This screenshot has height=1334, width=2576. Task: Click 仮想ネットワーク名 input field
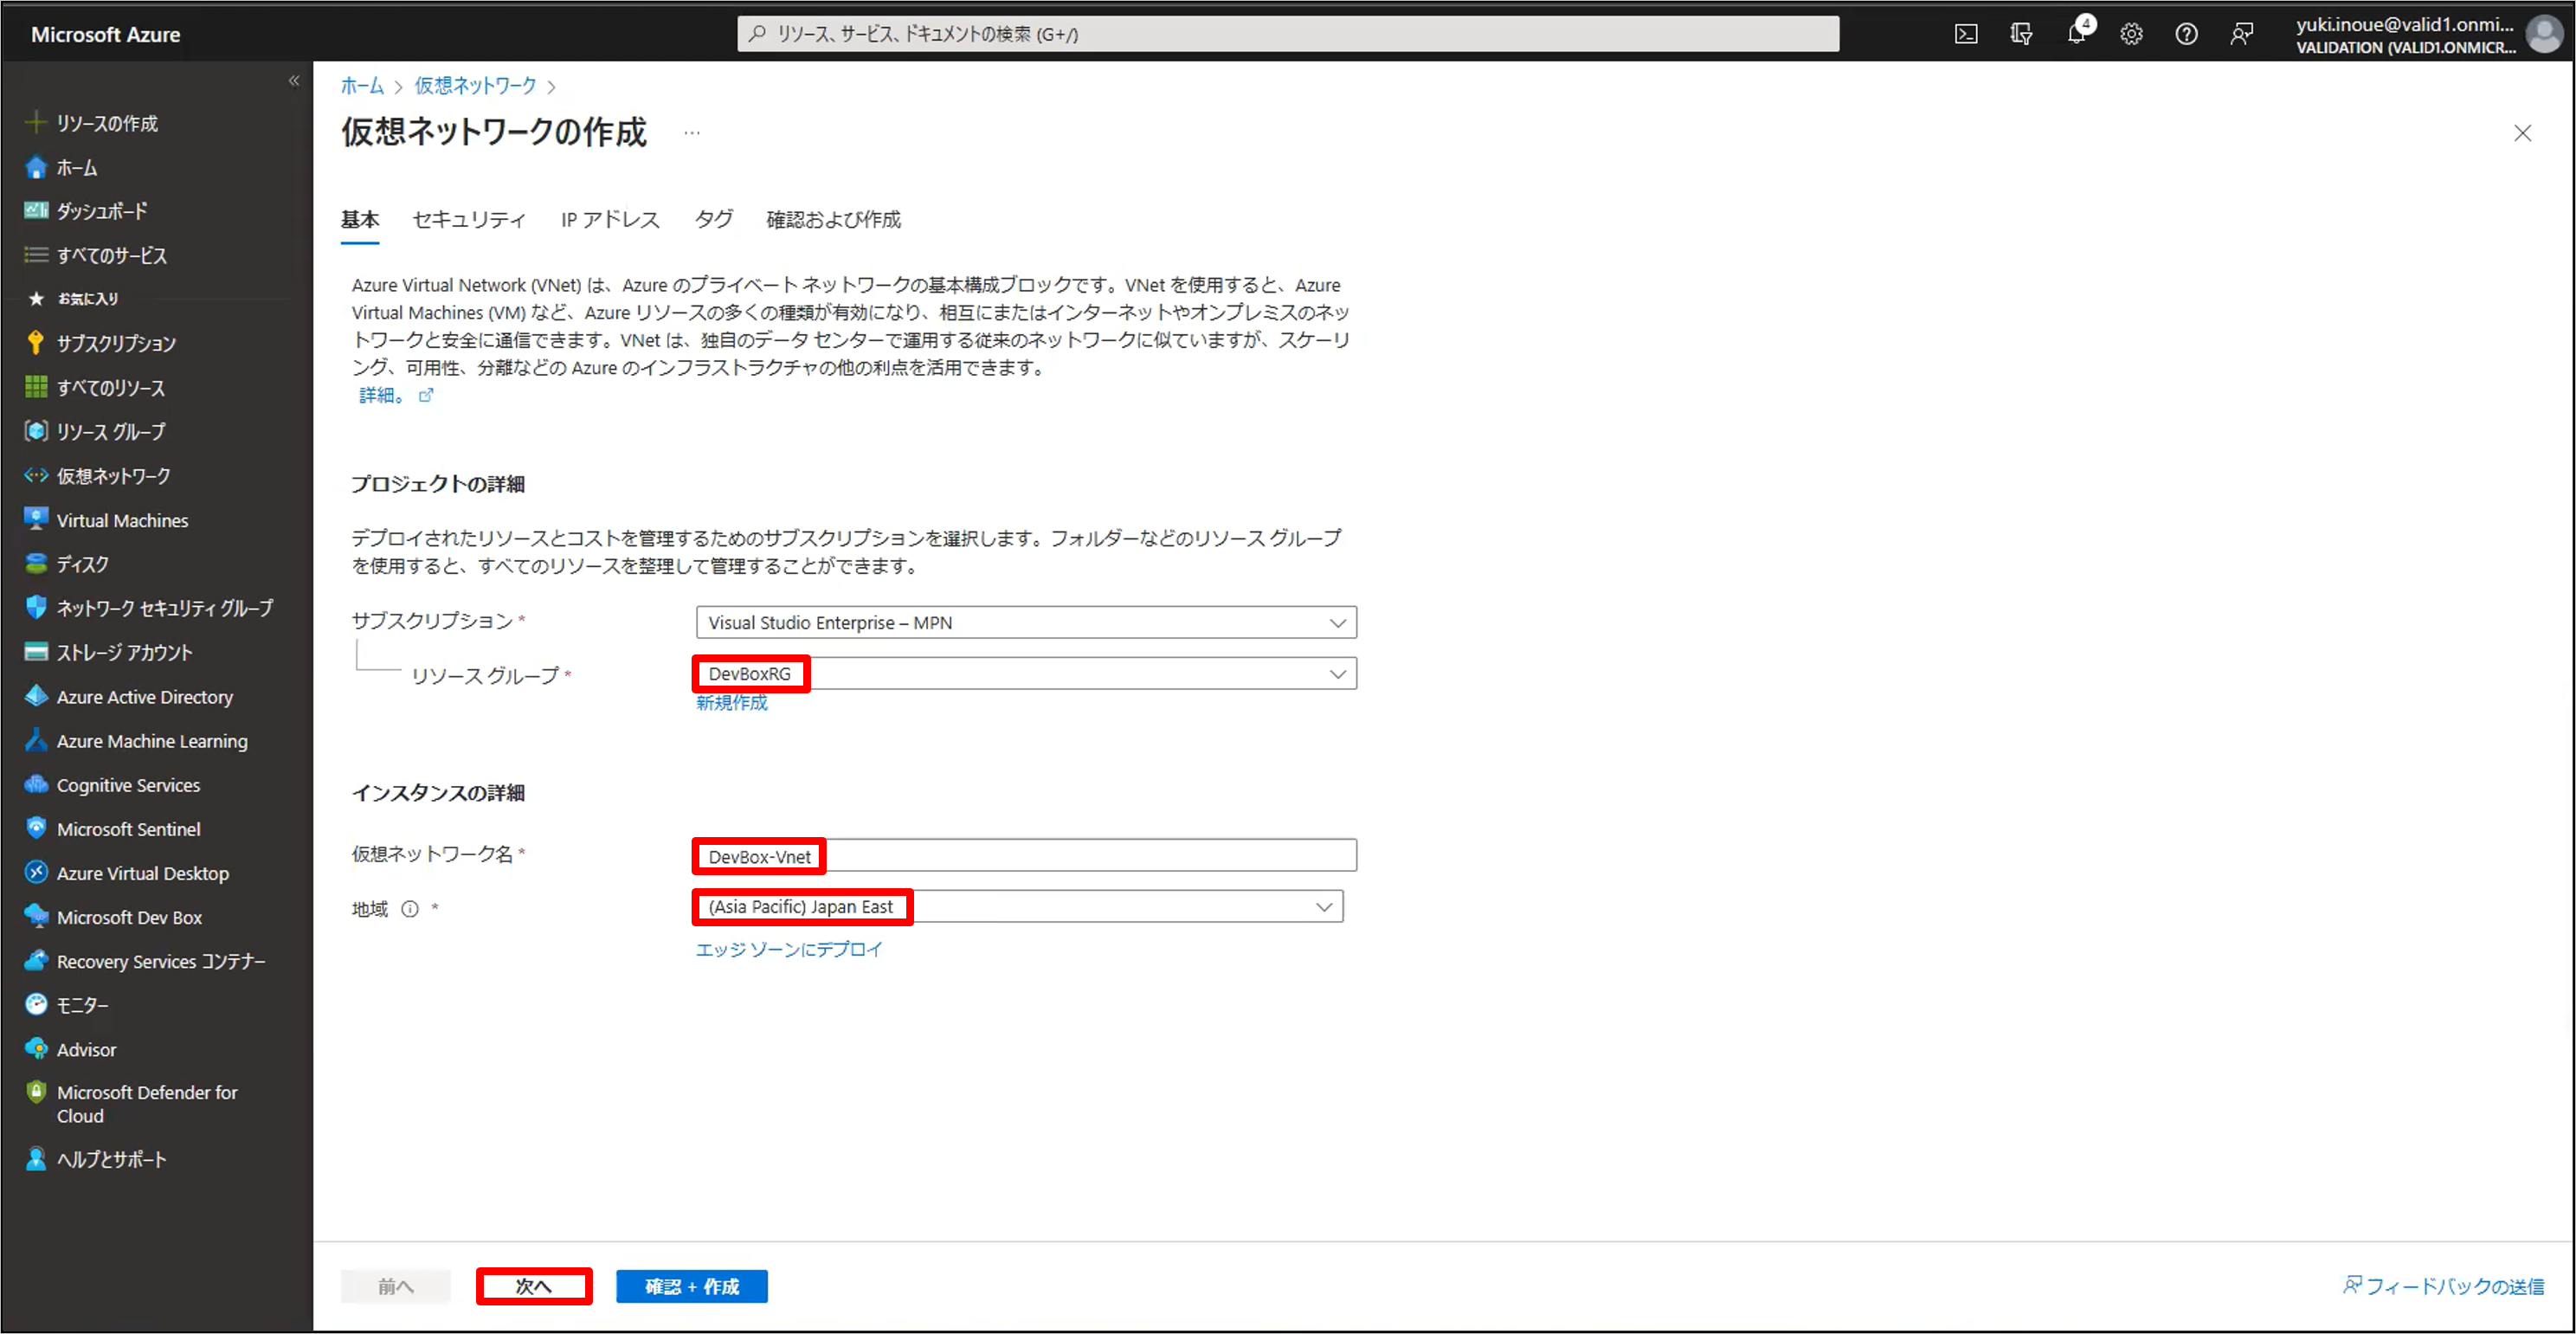point(1026,856)
